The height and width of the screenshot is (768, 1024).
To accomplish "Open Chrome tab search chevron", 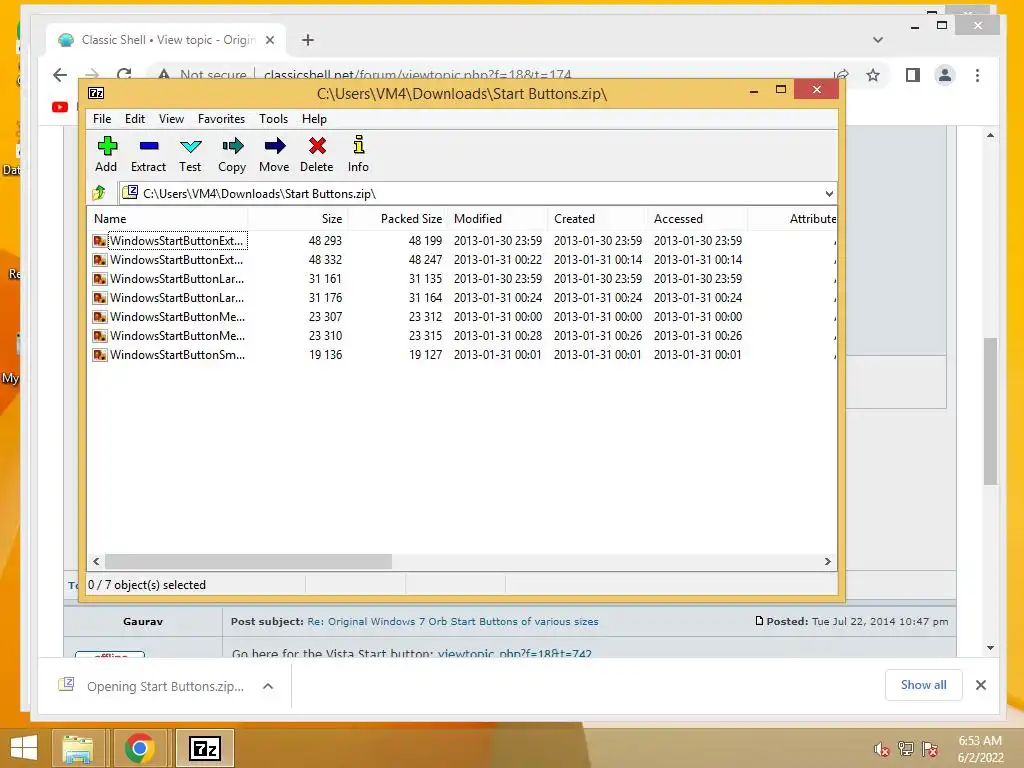I will (x=878, y=40).
